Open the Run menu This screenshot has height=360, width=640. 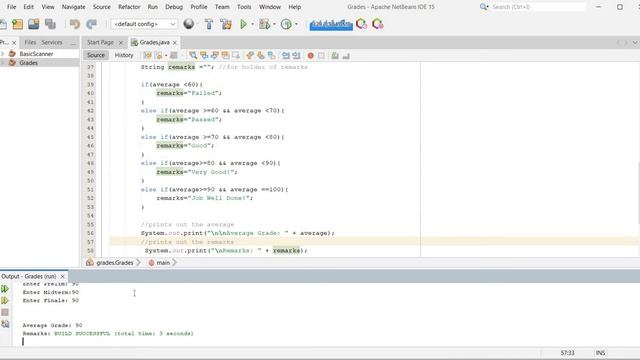tap(153, 7)
